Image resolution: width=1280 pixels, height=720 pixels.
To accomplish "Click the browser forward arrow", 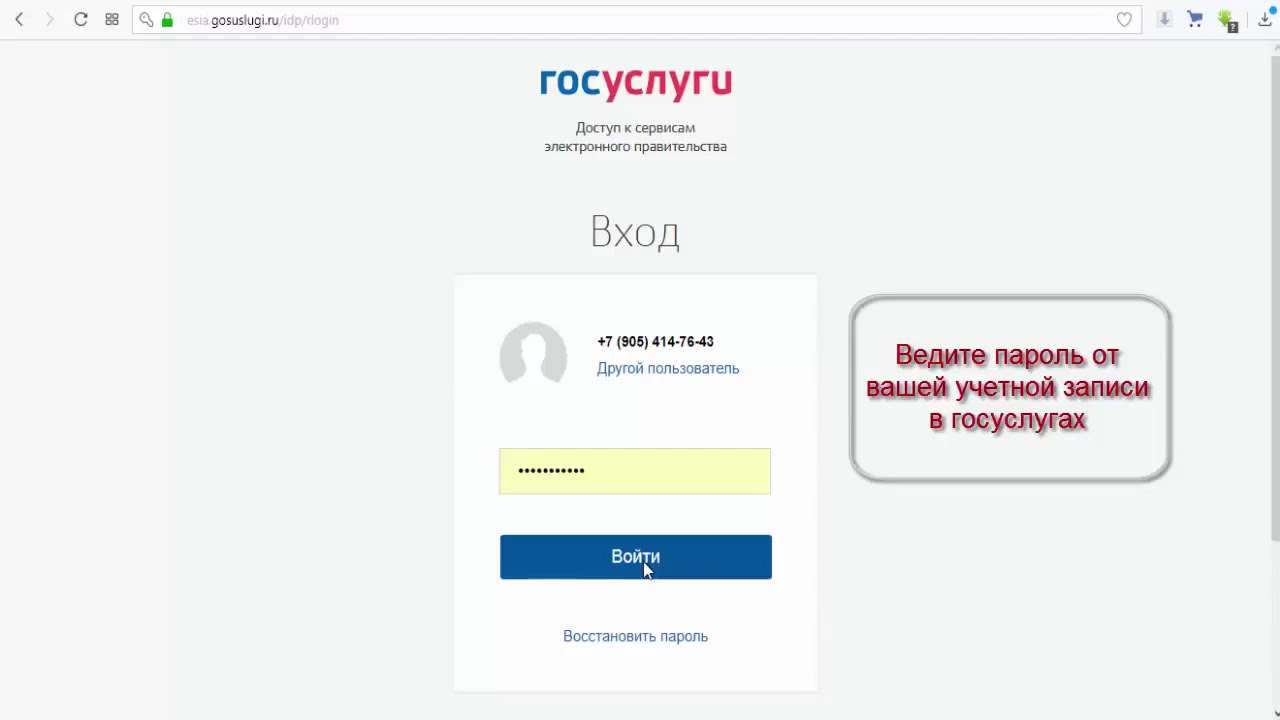I will coord(48,19).
